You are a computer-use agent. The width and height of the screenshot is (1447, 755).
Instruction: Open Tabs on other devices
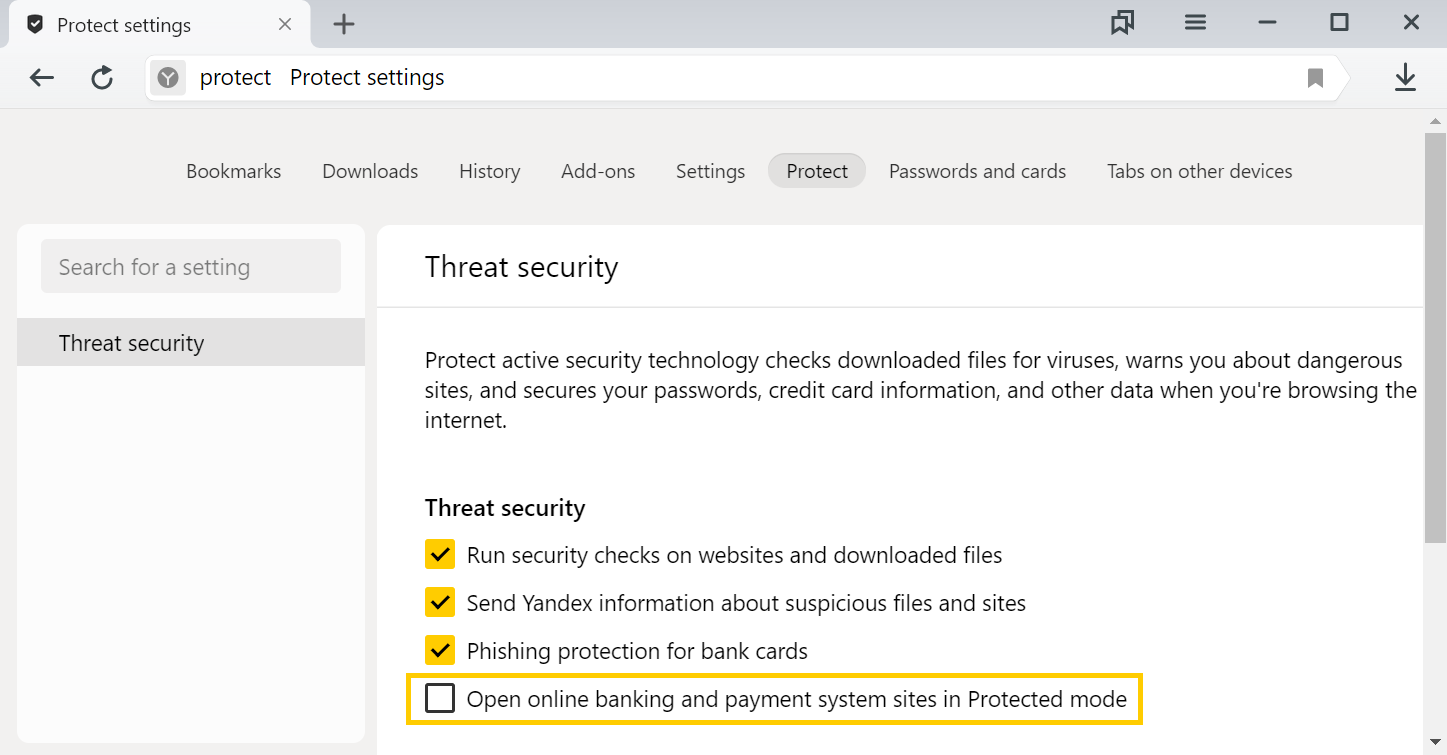[1200, 171]
